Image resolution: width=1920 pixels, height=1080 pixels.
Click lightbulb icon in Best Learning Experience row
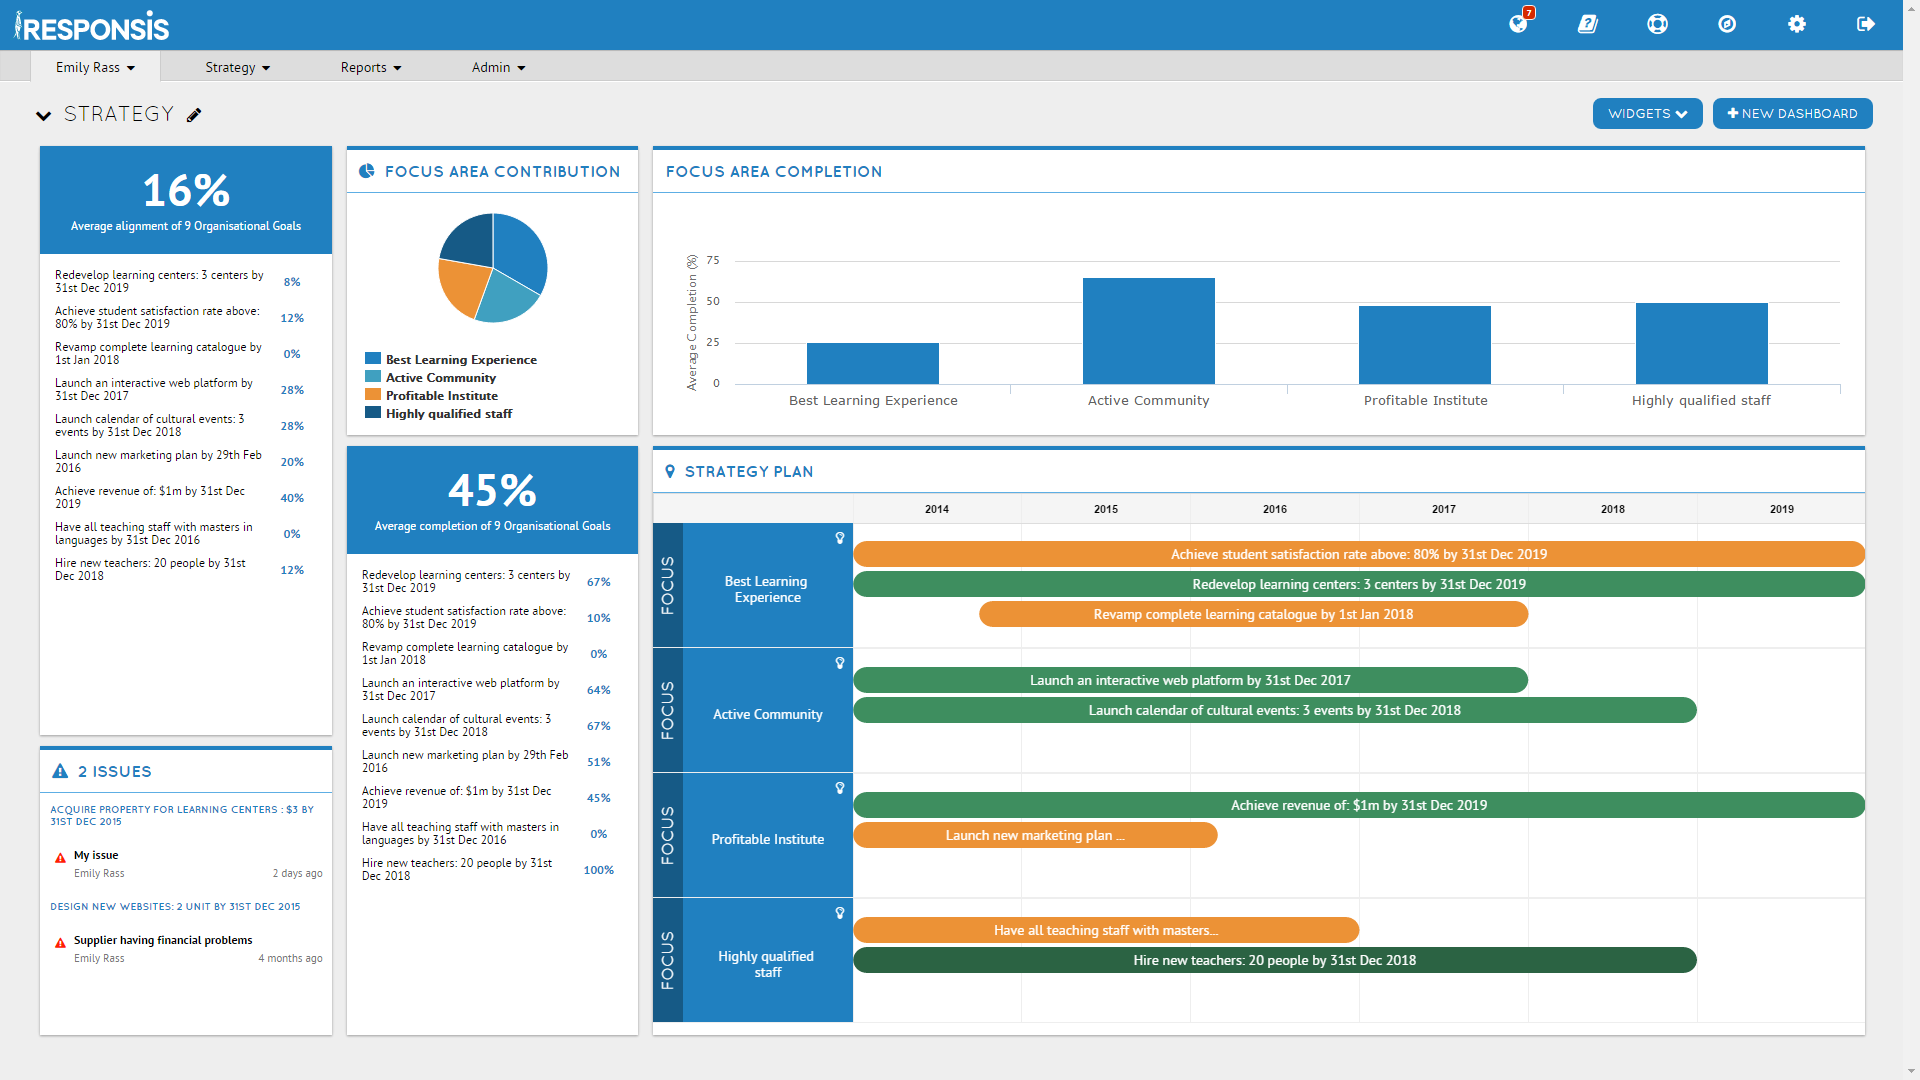coord(840,538)
